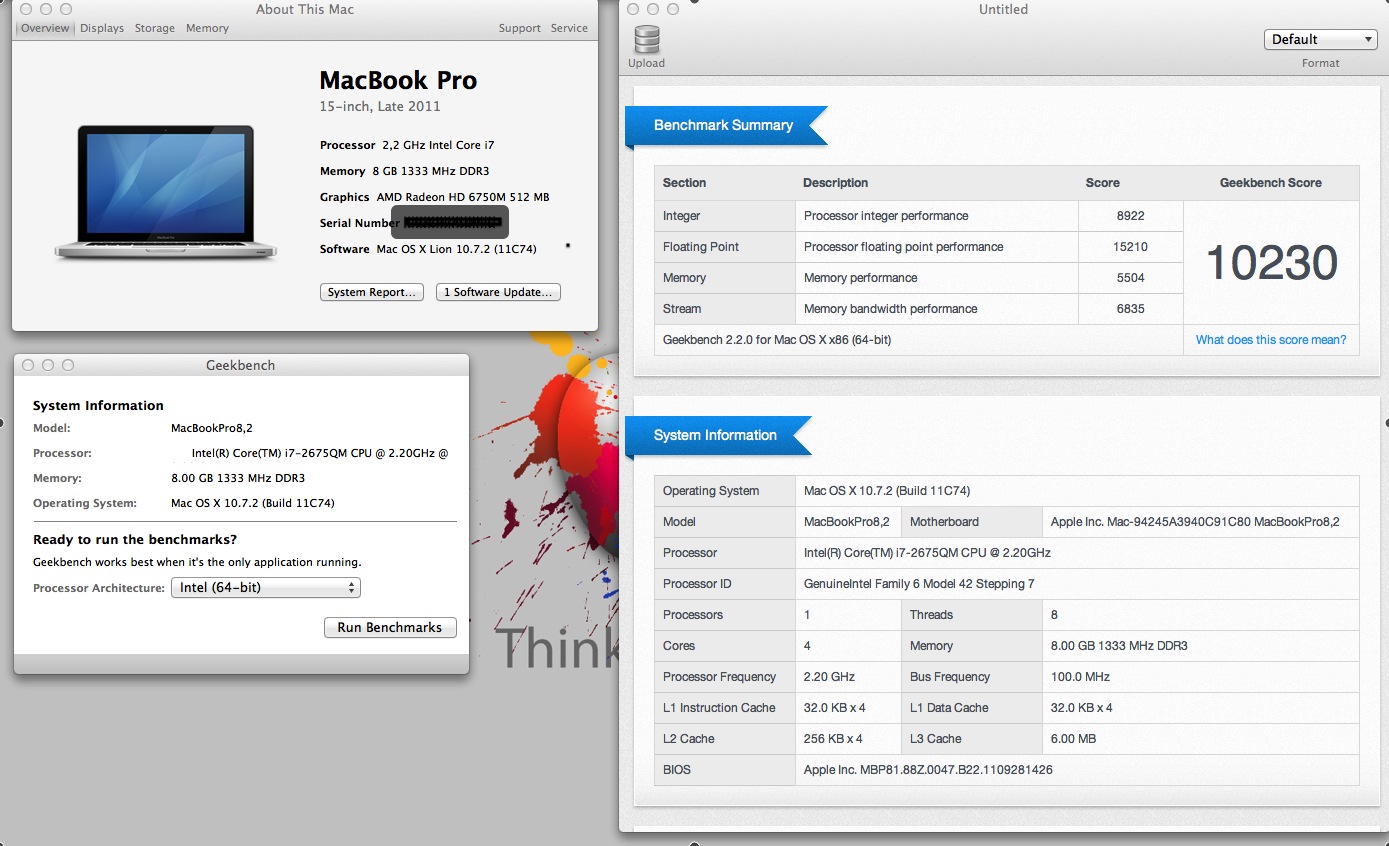Click 'Geekbench 2.2.0 for Mac OS X x86 (64-bit)' text
1389x846 pixels.
point(777,340)
